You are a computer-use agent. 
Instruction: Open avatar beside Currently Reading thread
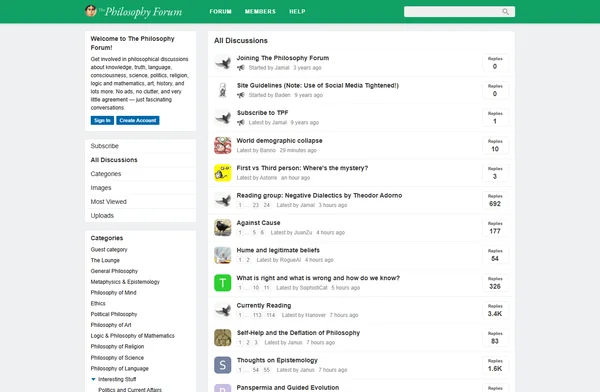click(x=223, y=310)
